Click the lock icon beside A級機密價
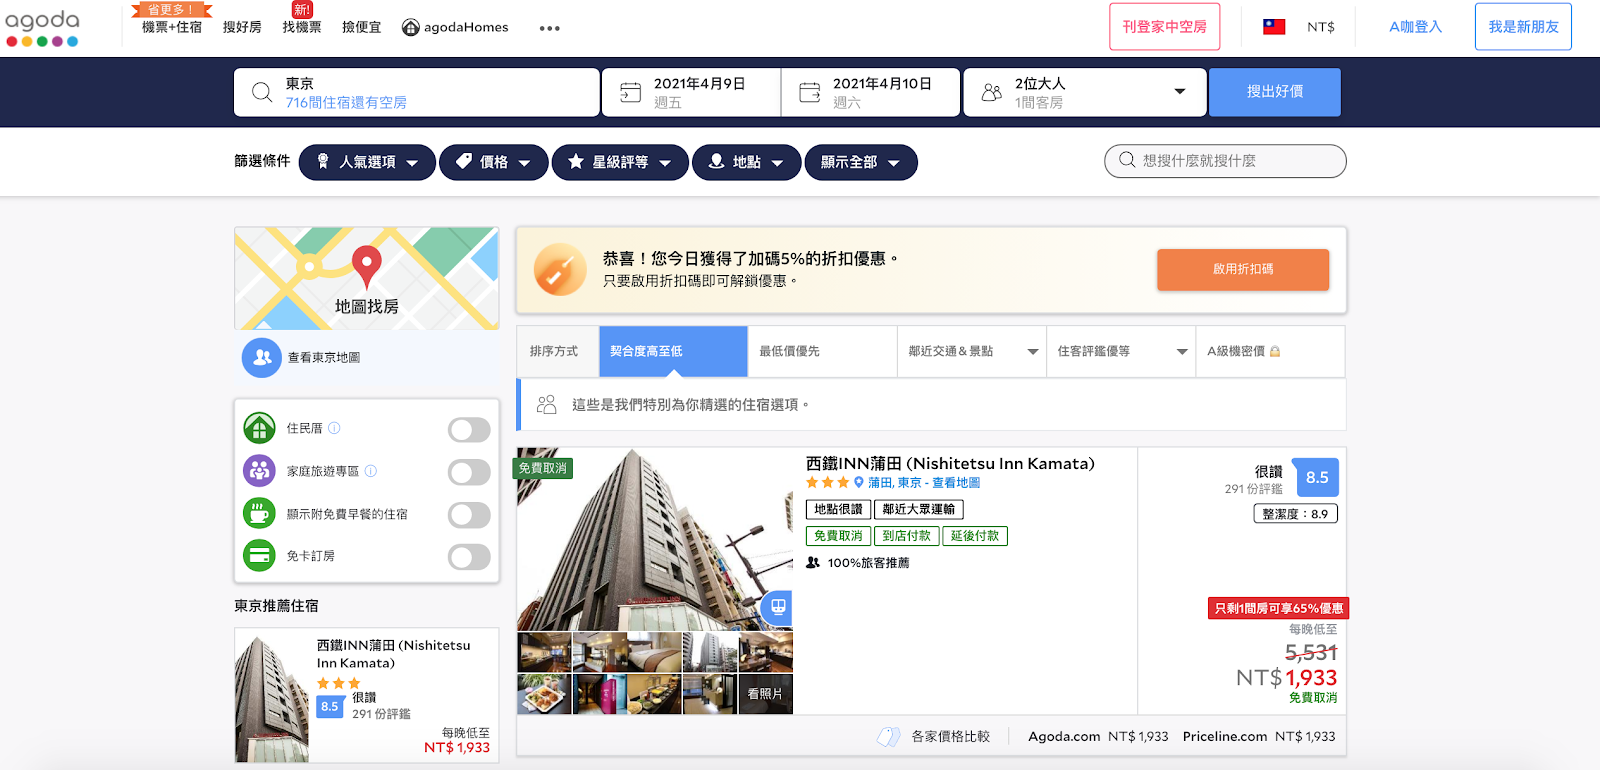 [x=1275, y=351]
